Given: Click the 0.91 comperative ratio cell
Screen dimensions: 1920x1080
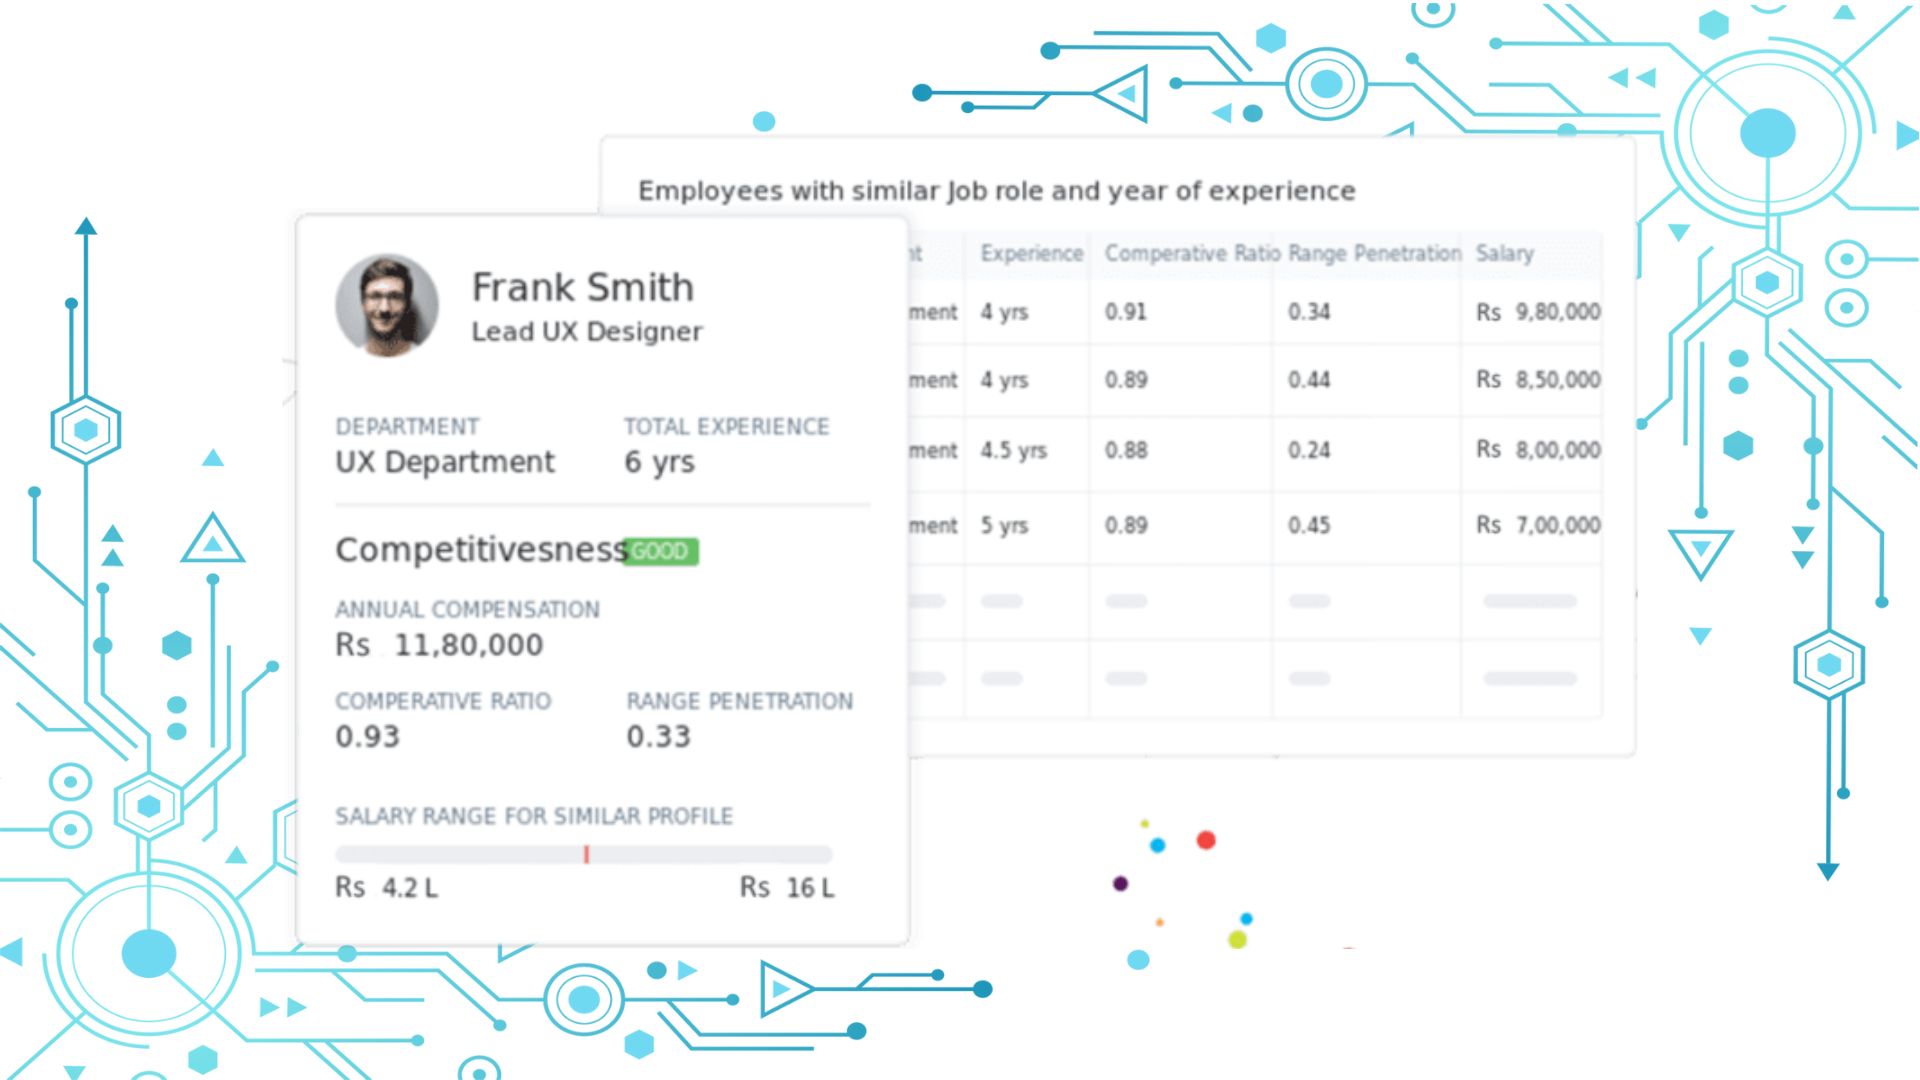Looking at the screenshot, I should [1126, 312].
